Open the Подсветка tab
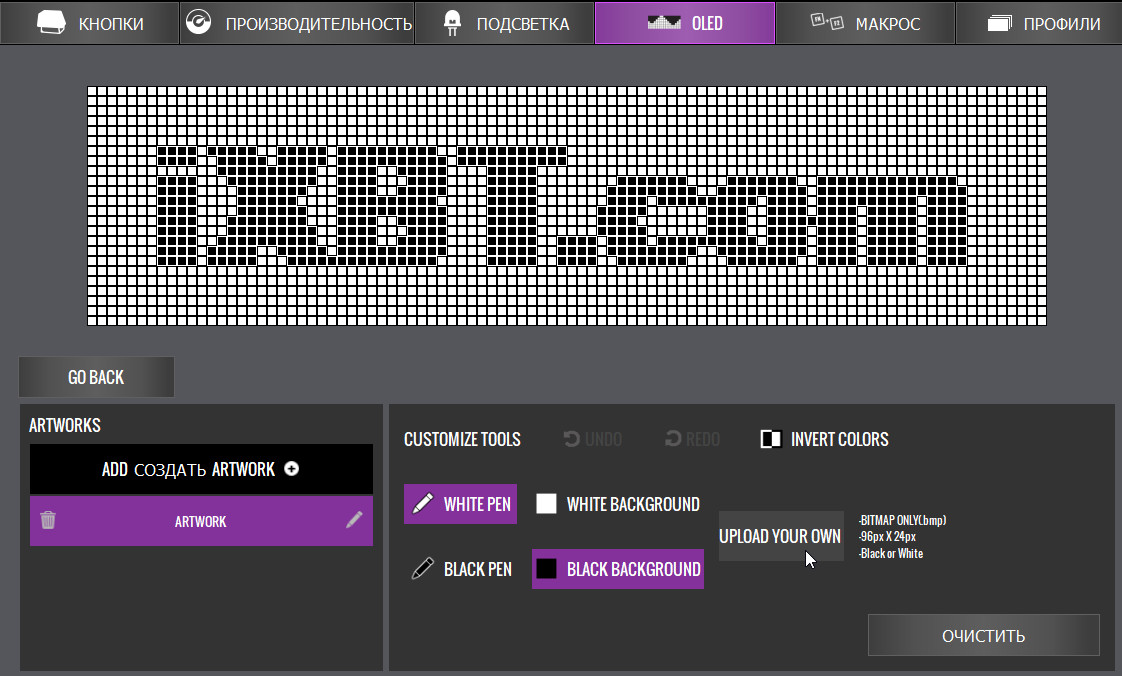Screen dimensions: 1122x676 tap(504, 23)
